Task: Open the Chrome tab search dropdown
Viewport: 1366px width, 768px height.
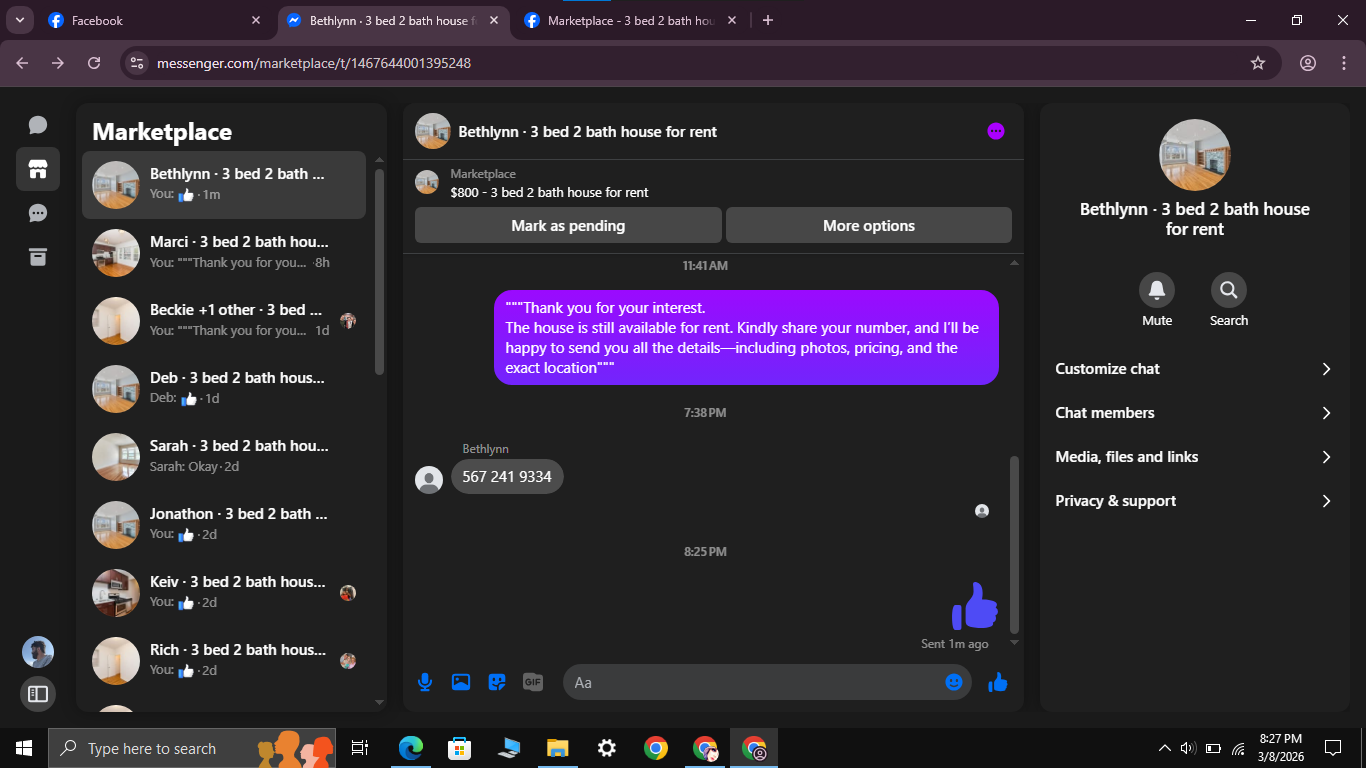Action: pyautogui.click(x=19, y=20)
